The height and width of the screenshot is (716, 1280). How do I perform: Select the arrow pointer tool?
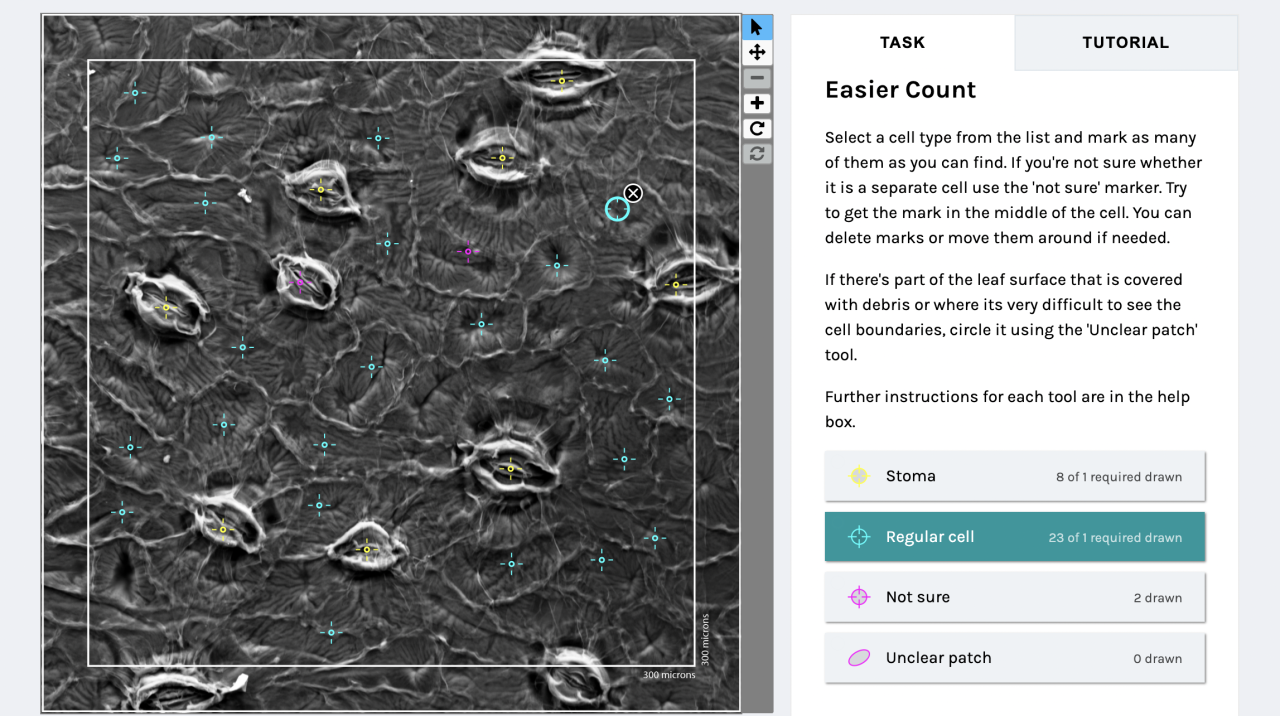(x=757, y=27)
